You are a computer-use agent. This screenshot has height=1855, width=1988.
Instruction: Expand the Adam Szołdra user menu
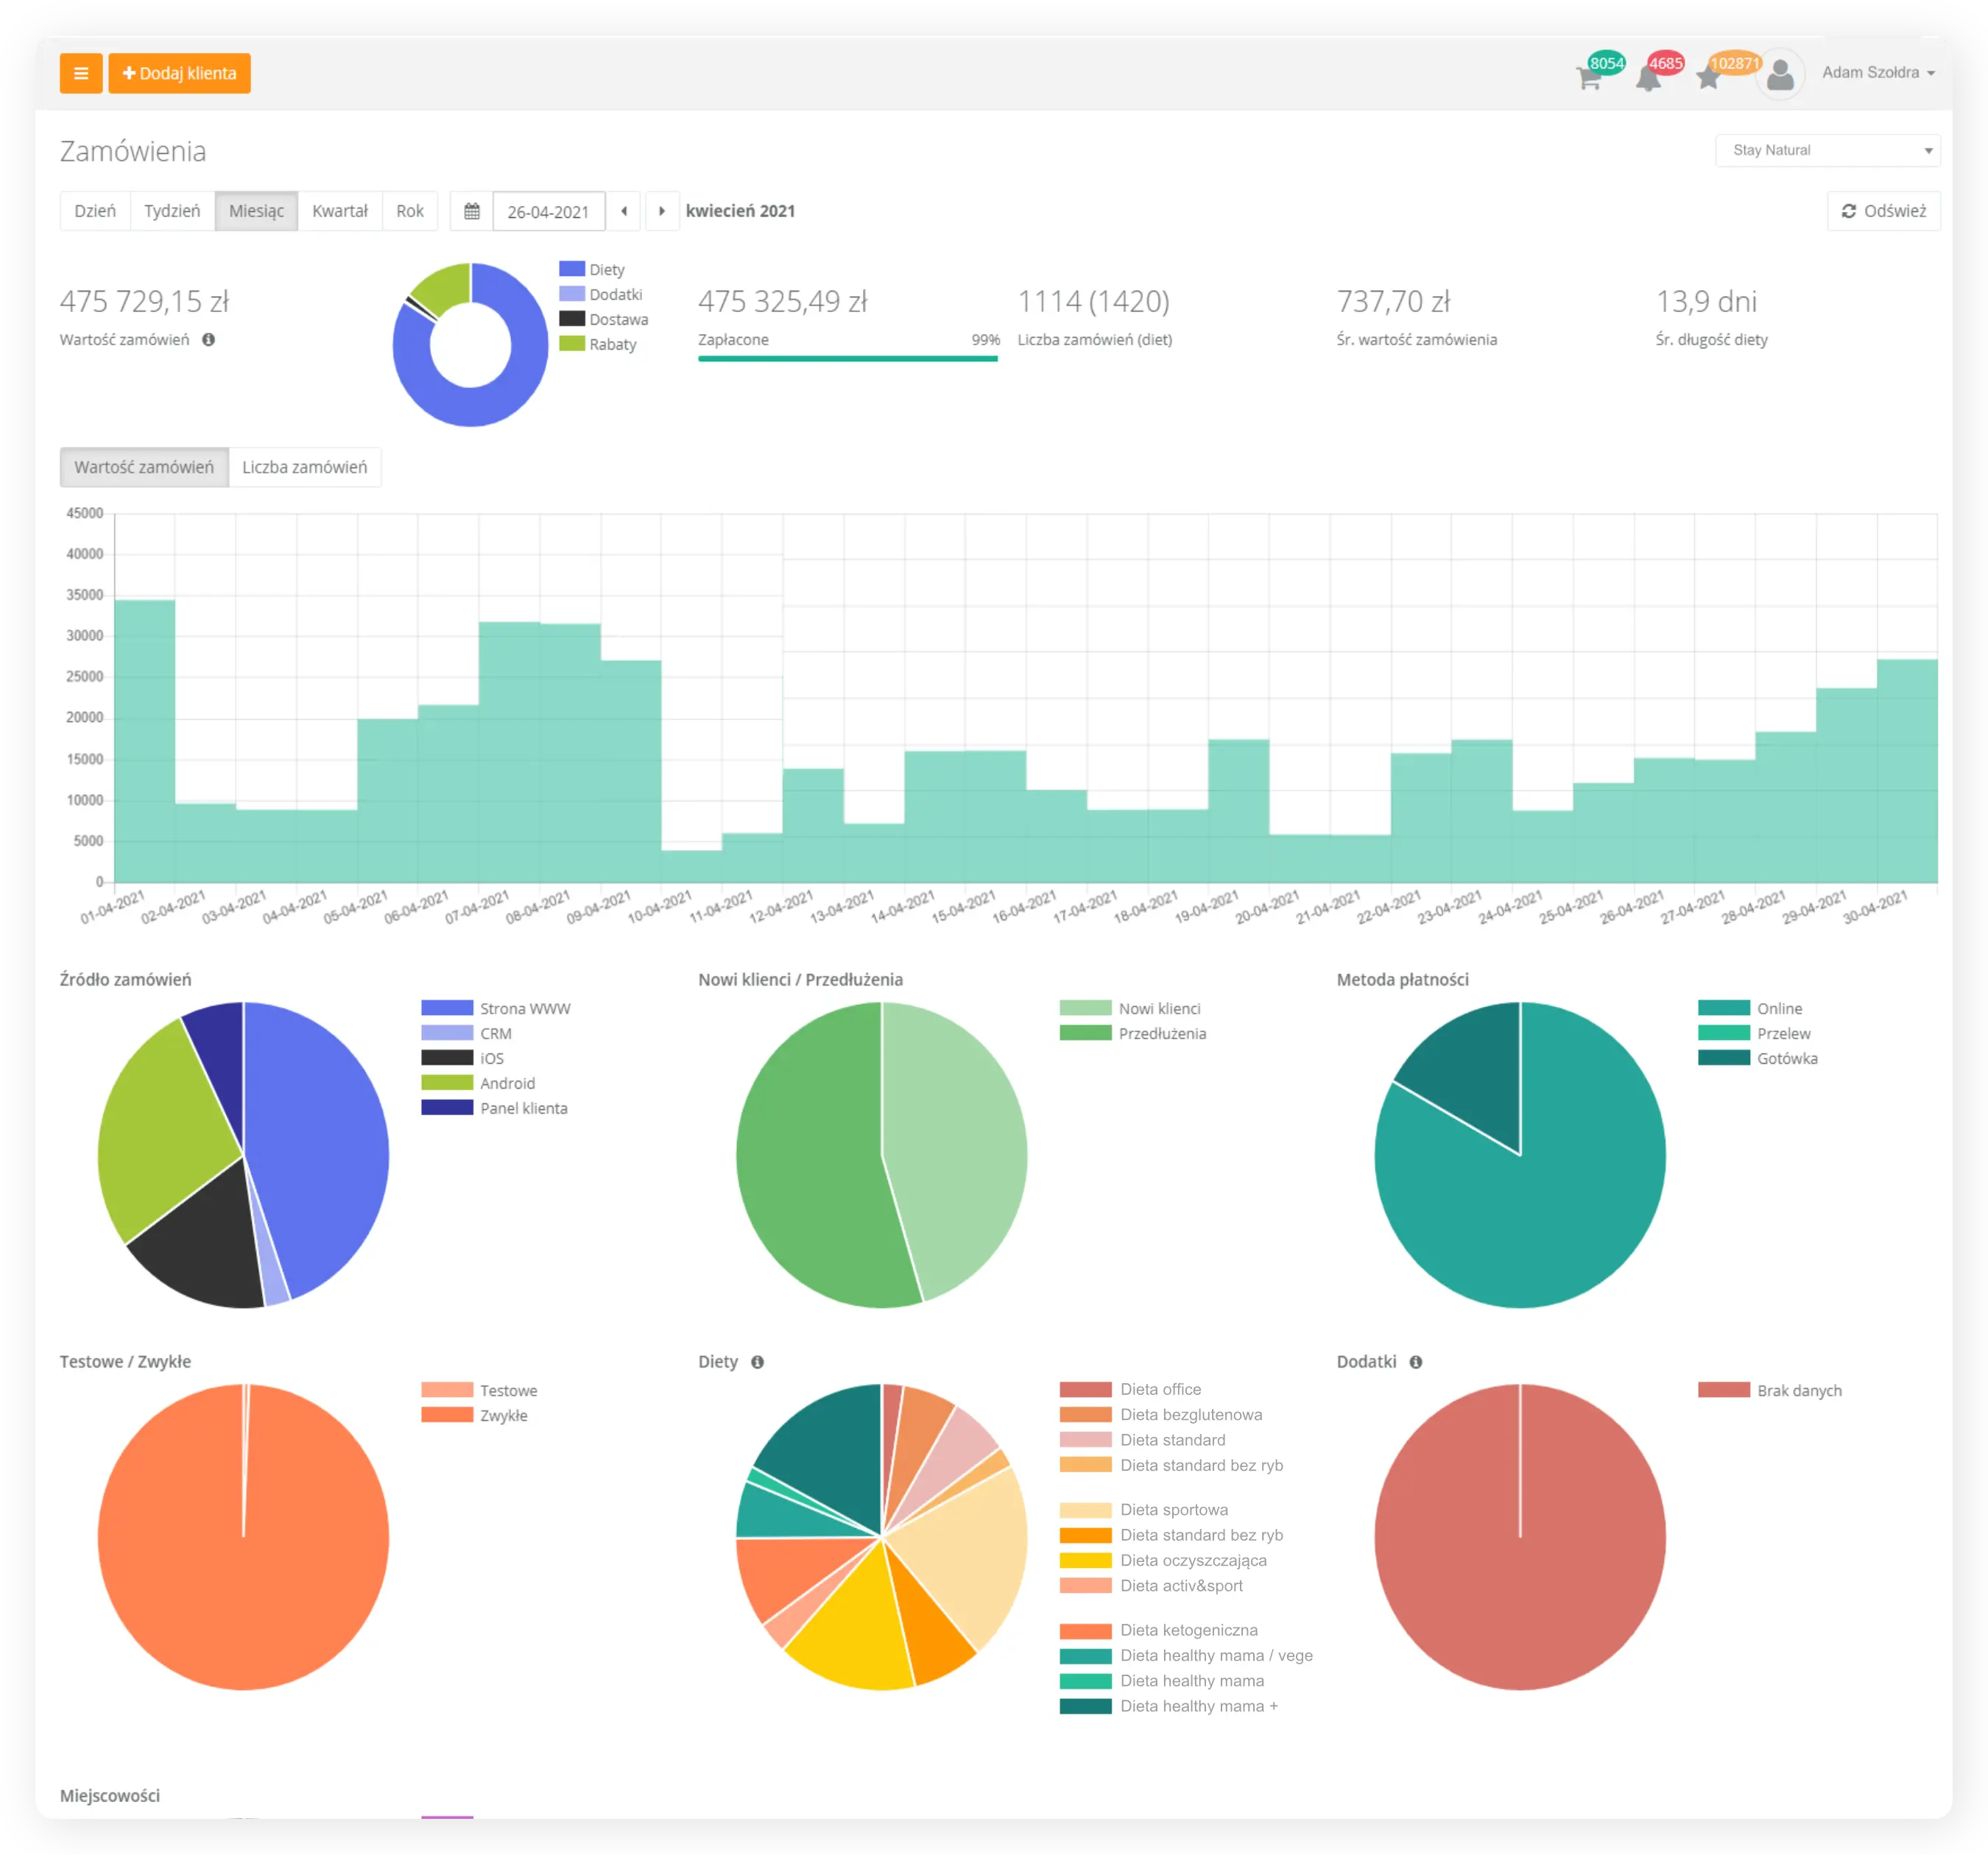pos(1878,72)
